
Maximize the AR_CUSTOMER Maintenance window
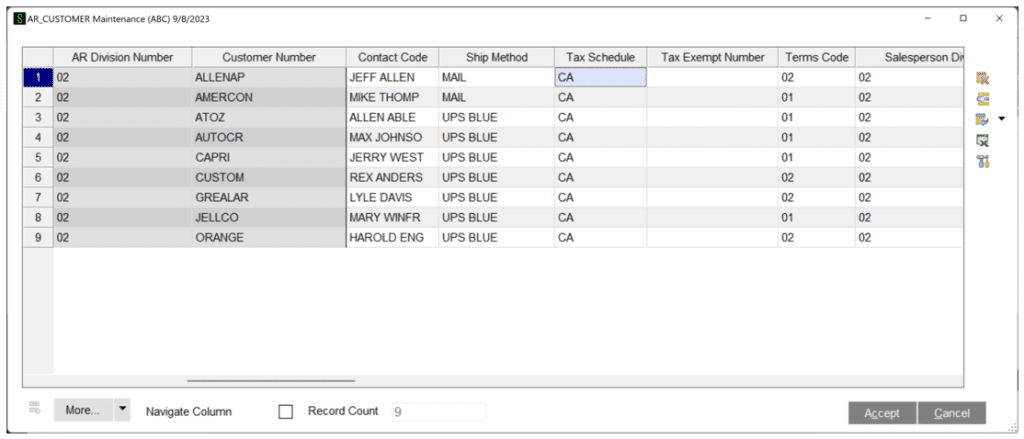coord(962,18)
